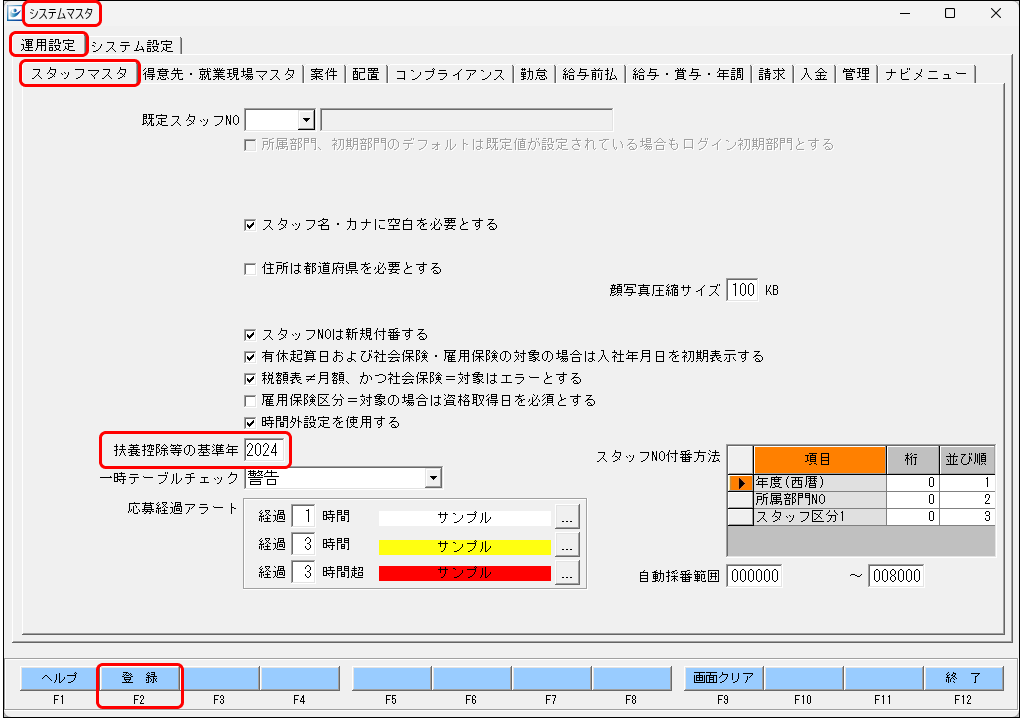The image size is (1024, 718).
Task: Click the 扶養控除等の基準年 field showing 2024
Action: (x=264, y=450)
